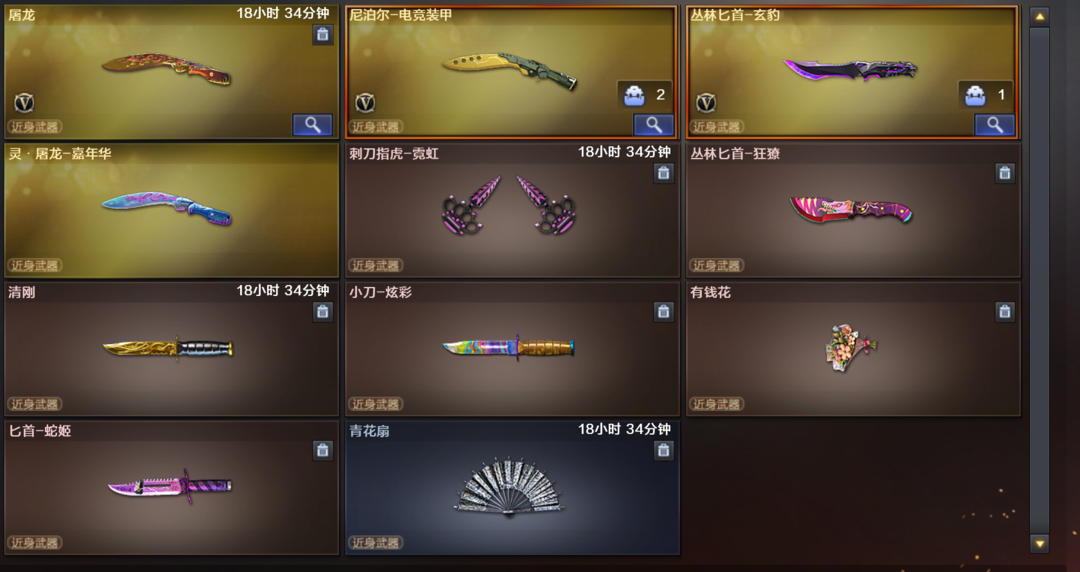The image size is (1080, 572).
Task: Click backpack slot 1 badge on 丛林匕首-玄豹
Action: point(986,95)
